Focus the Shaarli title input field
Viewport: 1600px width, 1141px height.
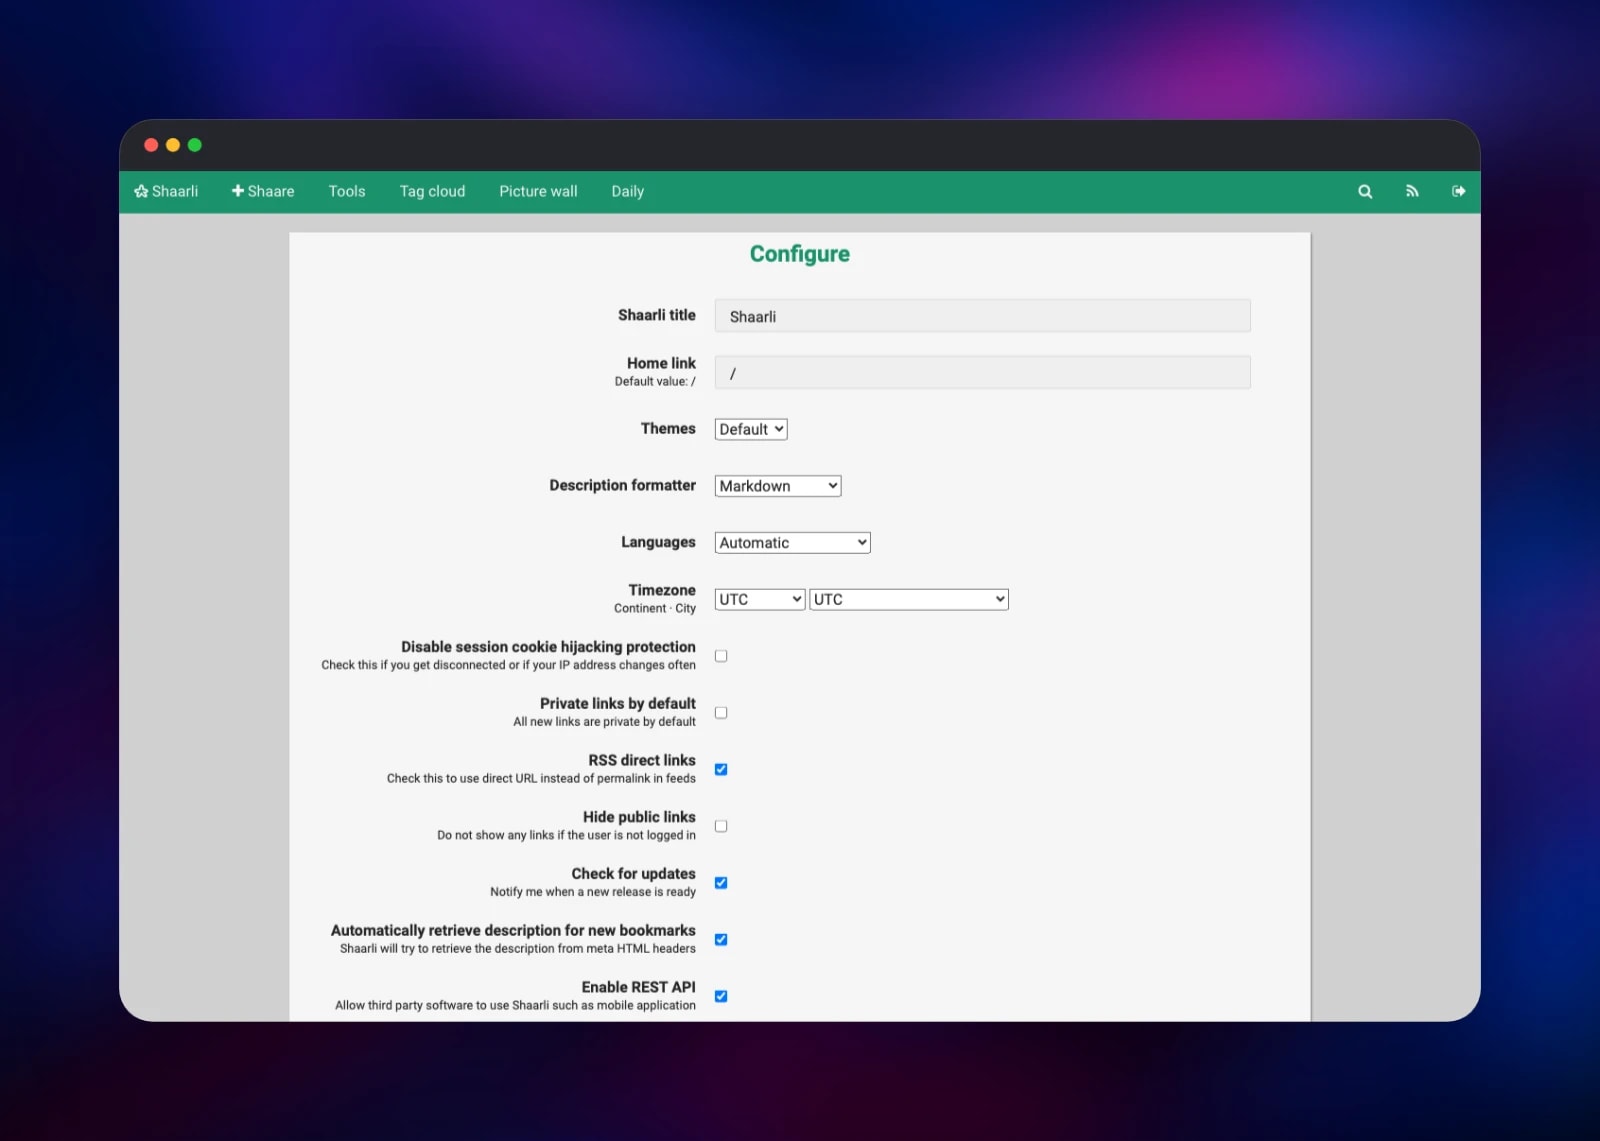click(982, 316)
